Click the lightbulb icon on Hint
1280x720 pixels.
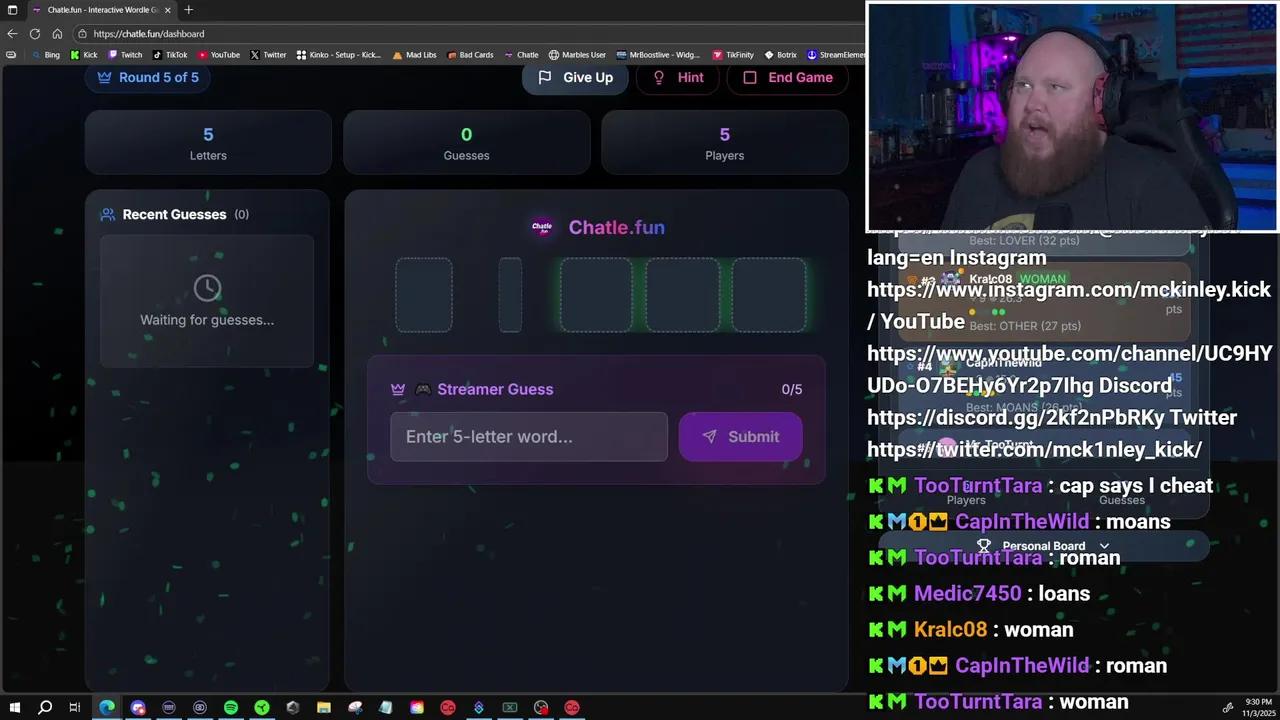(x=659, y=77)
